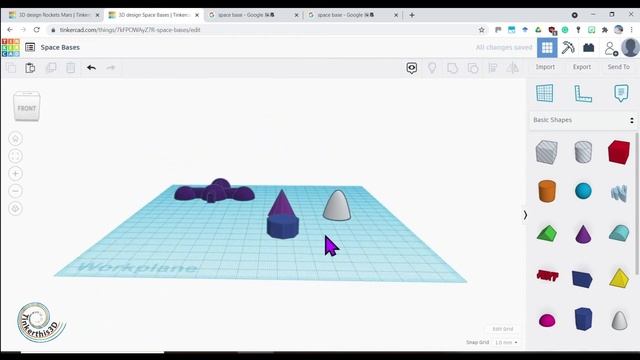Image resolution: width=640 pixels, height=360 pixels.
Task: Open the Bricks mode icon
Action: coord(589,48)
